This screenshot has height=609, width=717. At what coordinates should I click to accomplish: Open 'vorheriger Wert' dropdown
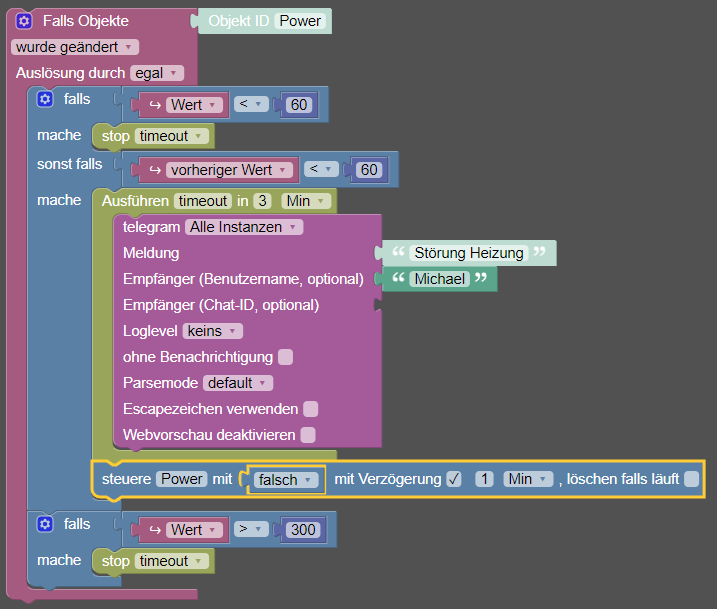click(229, 170)
